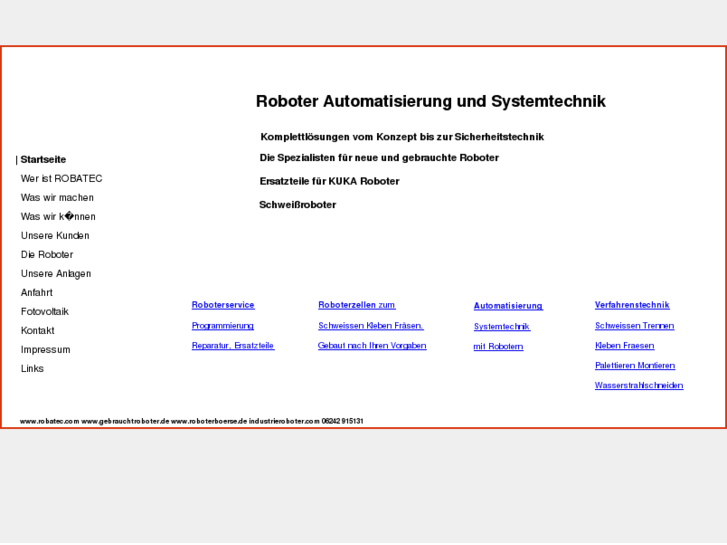The height and width of the screenshot is (545, 727).
Task: Click Die Spezialisten für neue Roboter line
Action: [x=379, y=158]
